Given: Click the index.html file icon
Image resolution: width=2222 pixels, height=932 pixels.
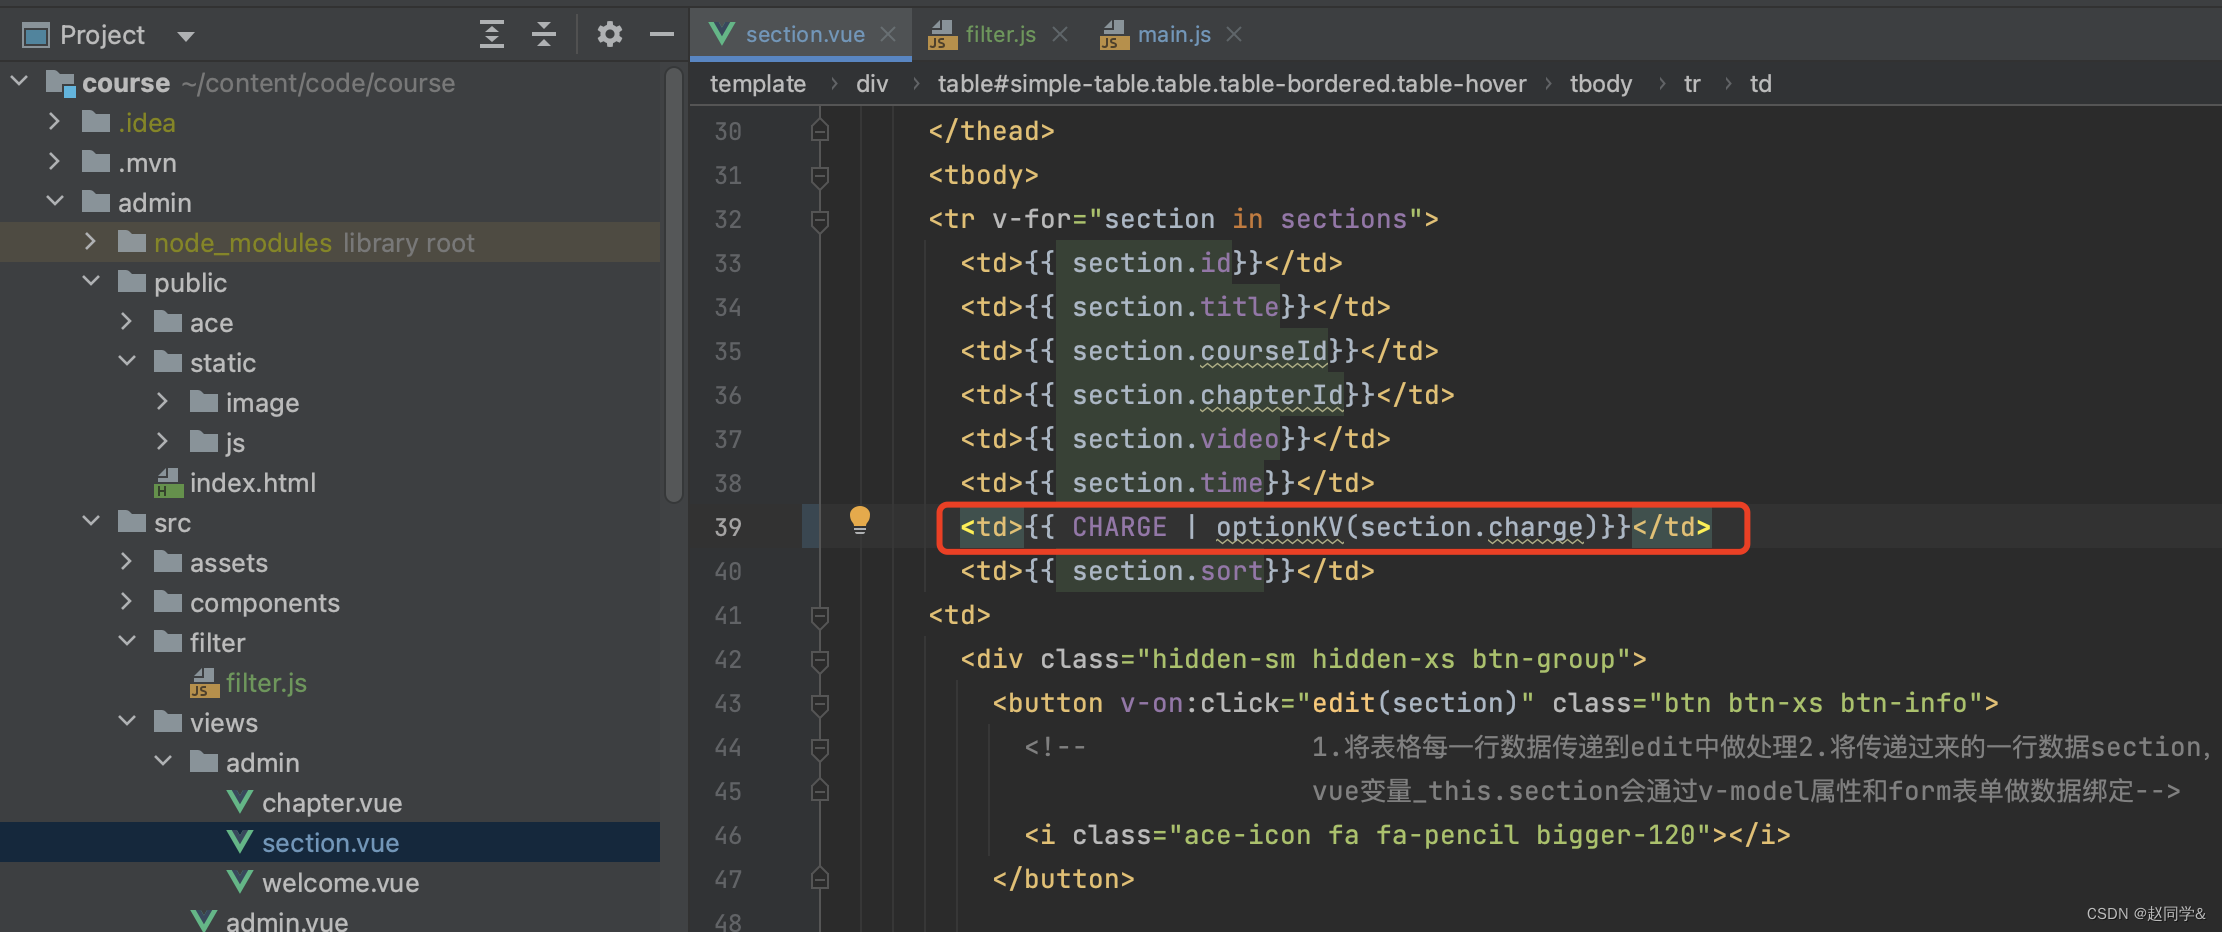Looking at the screenshot, I should [168, 483].
